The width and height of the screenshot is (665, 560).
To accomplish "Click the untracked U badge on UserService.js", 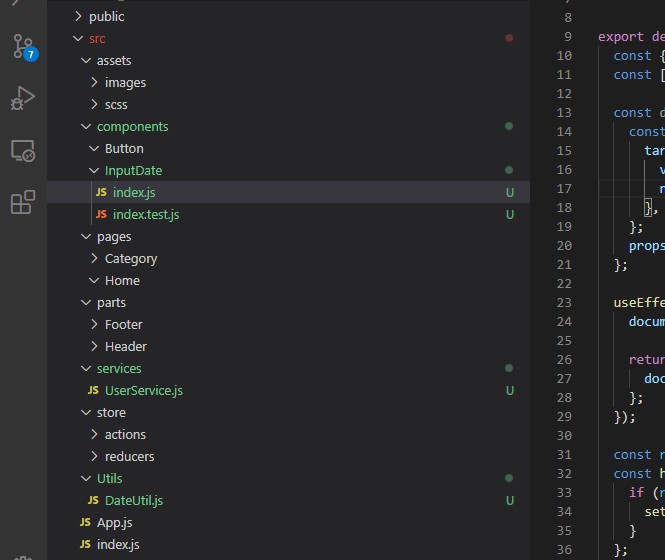I will [x=510, y=390].
